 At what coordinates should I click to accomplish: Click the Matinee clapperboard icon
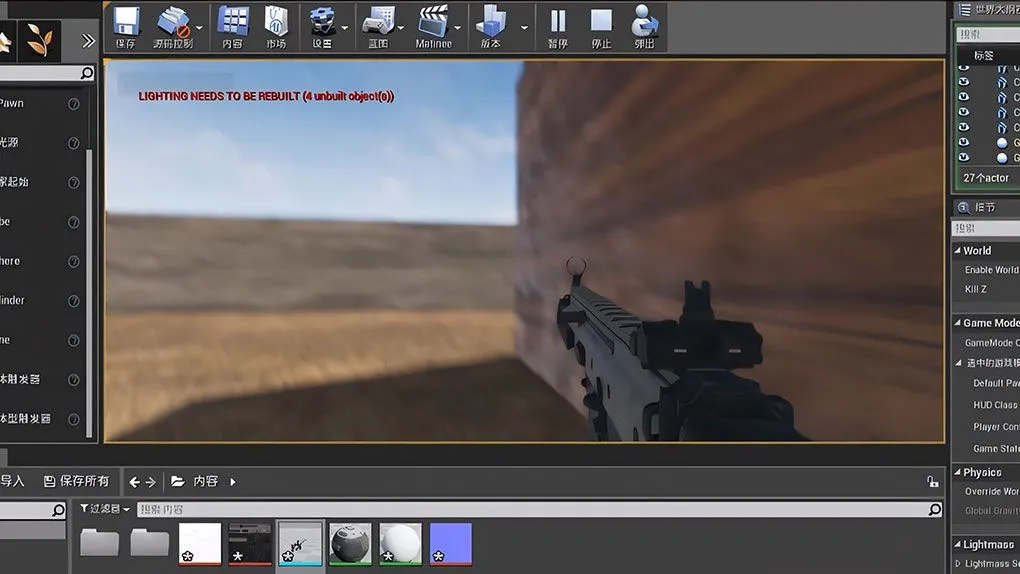tap(433, 21)
